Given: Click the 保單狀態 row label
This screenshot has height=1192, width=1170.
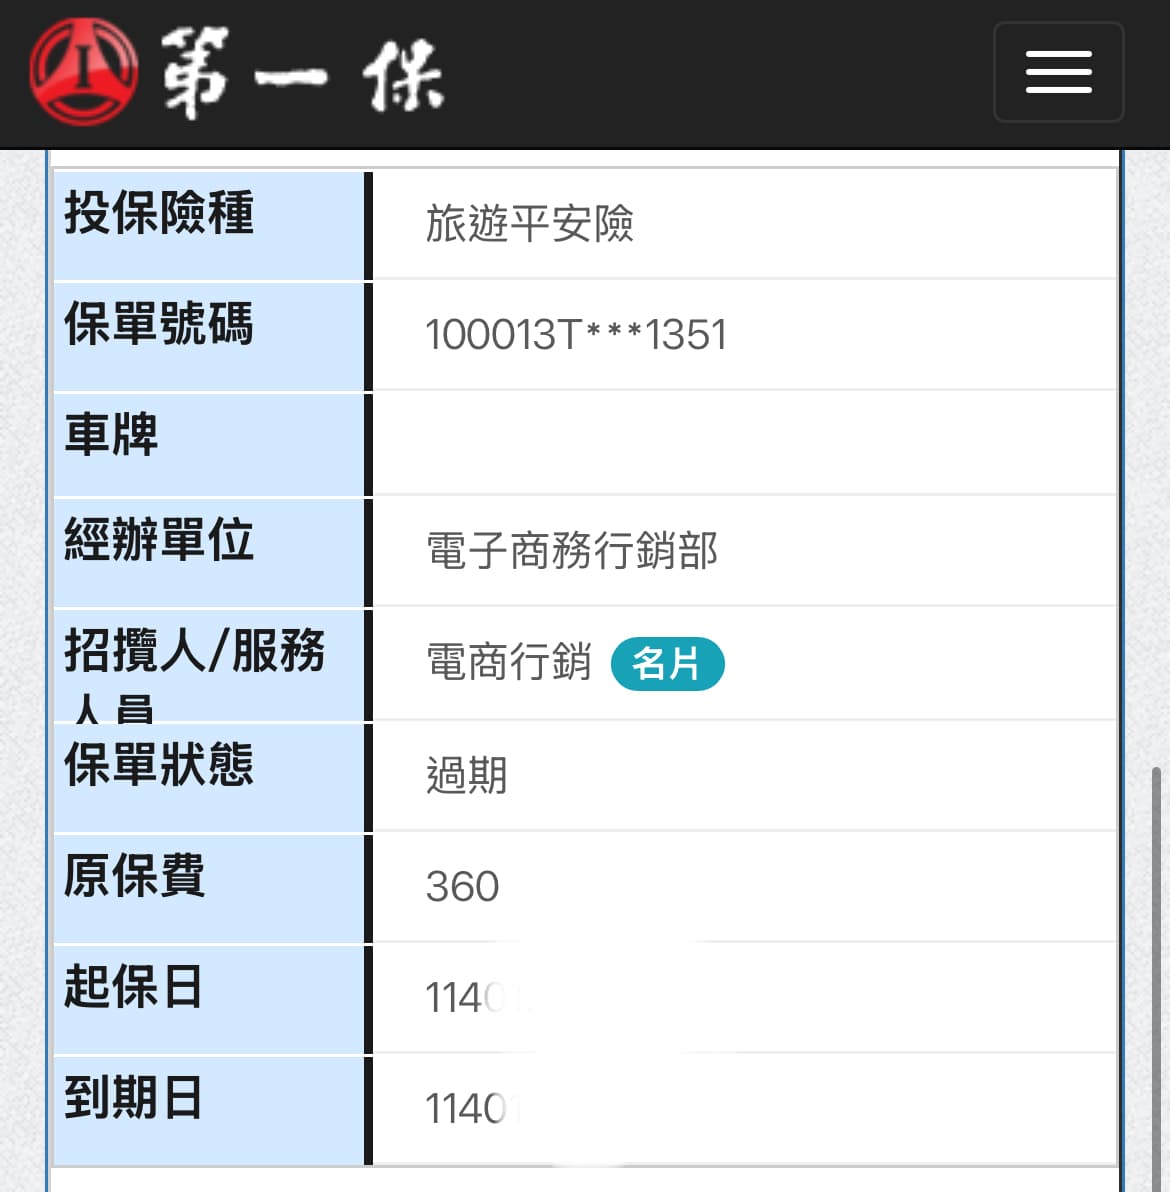Looking at the screenshot, I should (159, 764).
